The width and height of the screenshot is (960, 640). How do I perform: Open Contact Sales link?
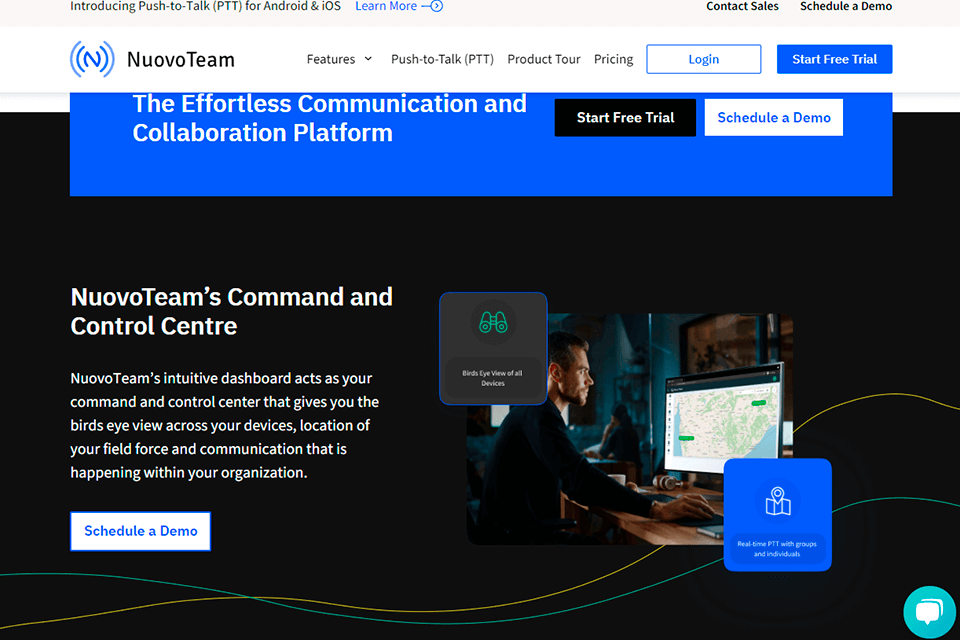pos(742,6)
